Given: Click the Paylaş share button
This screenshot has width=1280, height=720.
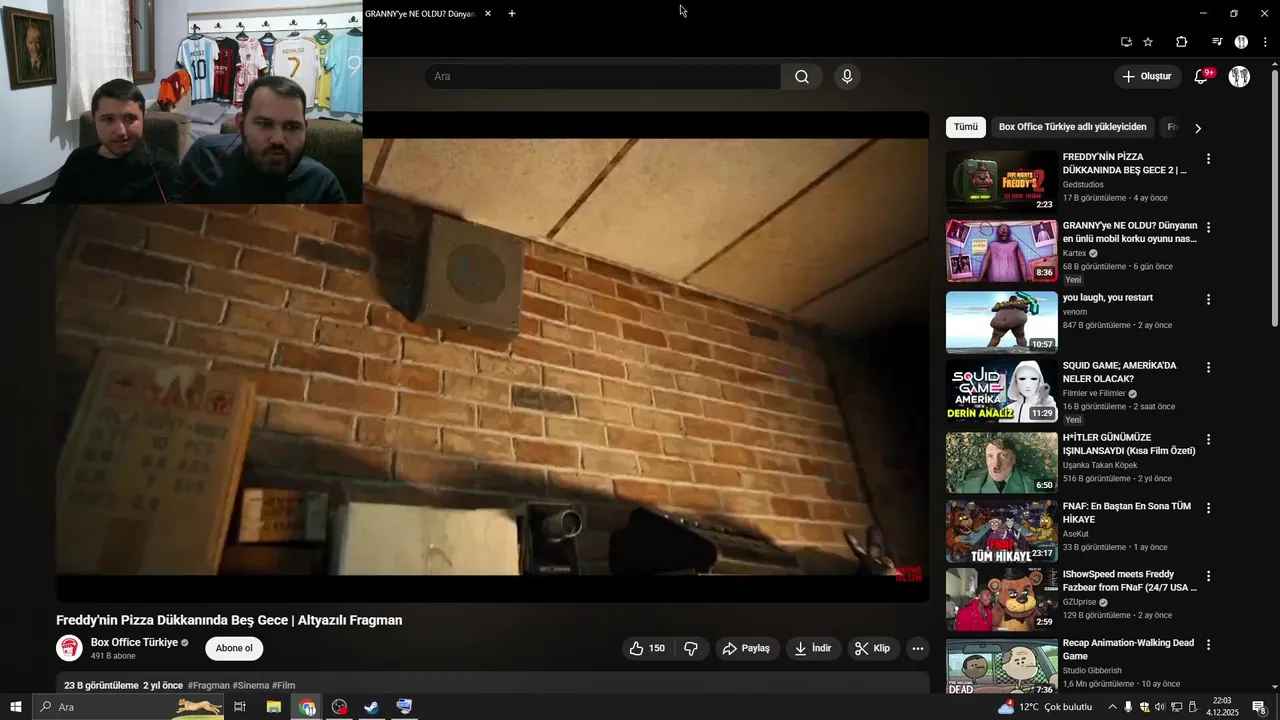Looking at the screenshot, I should 746,648.
